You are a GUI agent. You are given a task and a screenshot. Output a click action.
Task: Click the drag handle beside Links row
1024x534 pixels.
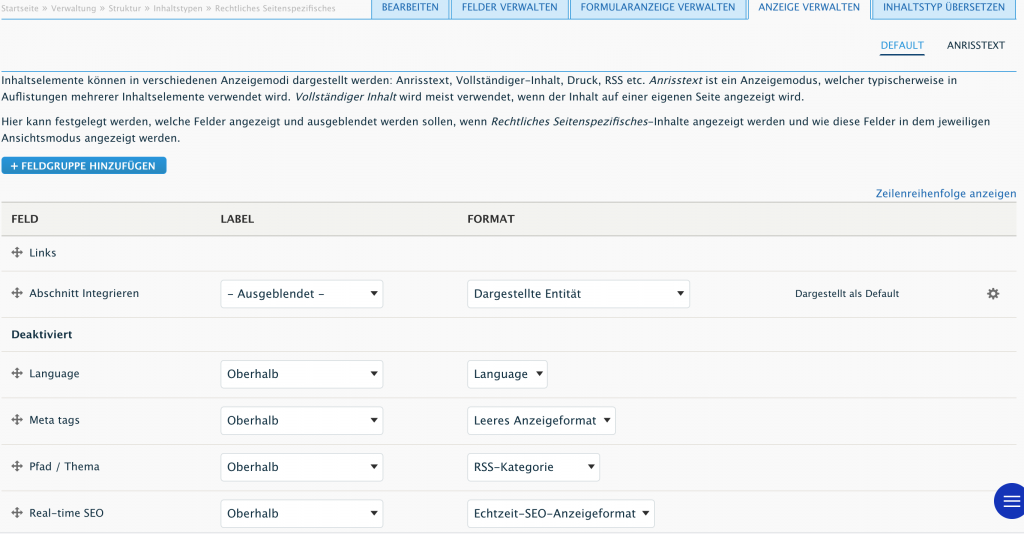[17, 254]
